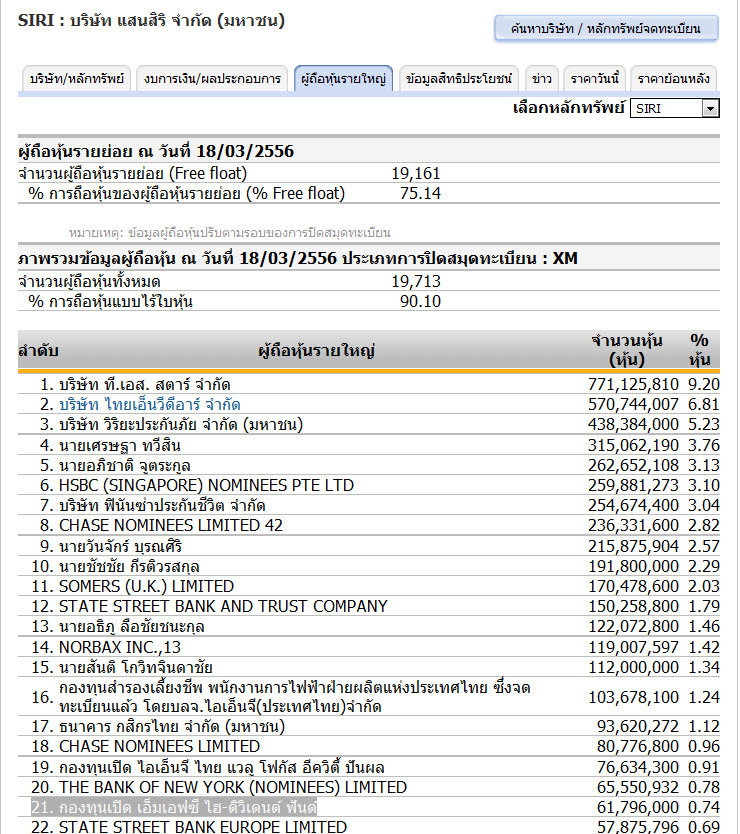740x834 pixels.
Task: Click label เลือกหลักทรัพย์
Action: pyautogui.click(x=568, y=108)
